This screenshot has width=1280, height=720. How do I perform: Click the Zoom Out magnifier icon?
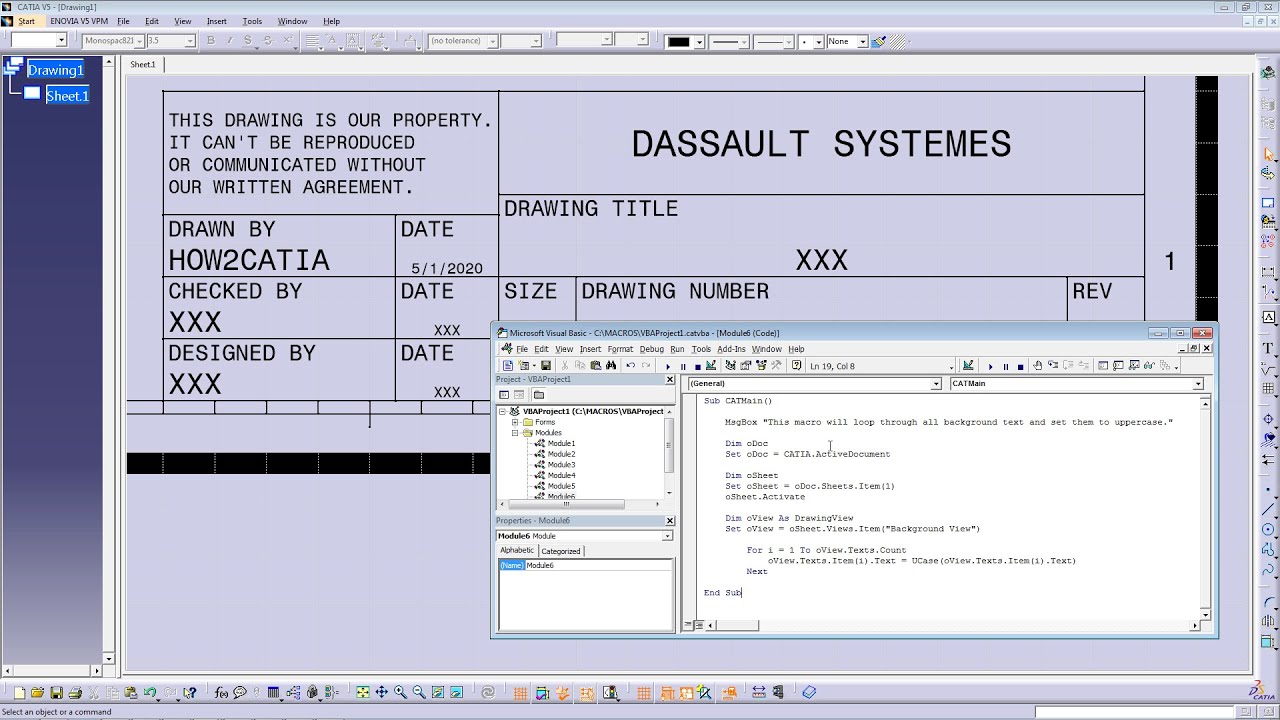(419, 692)
